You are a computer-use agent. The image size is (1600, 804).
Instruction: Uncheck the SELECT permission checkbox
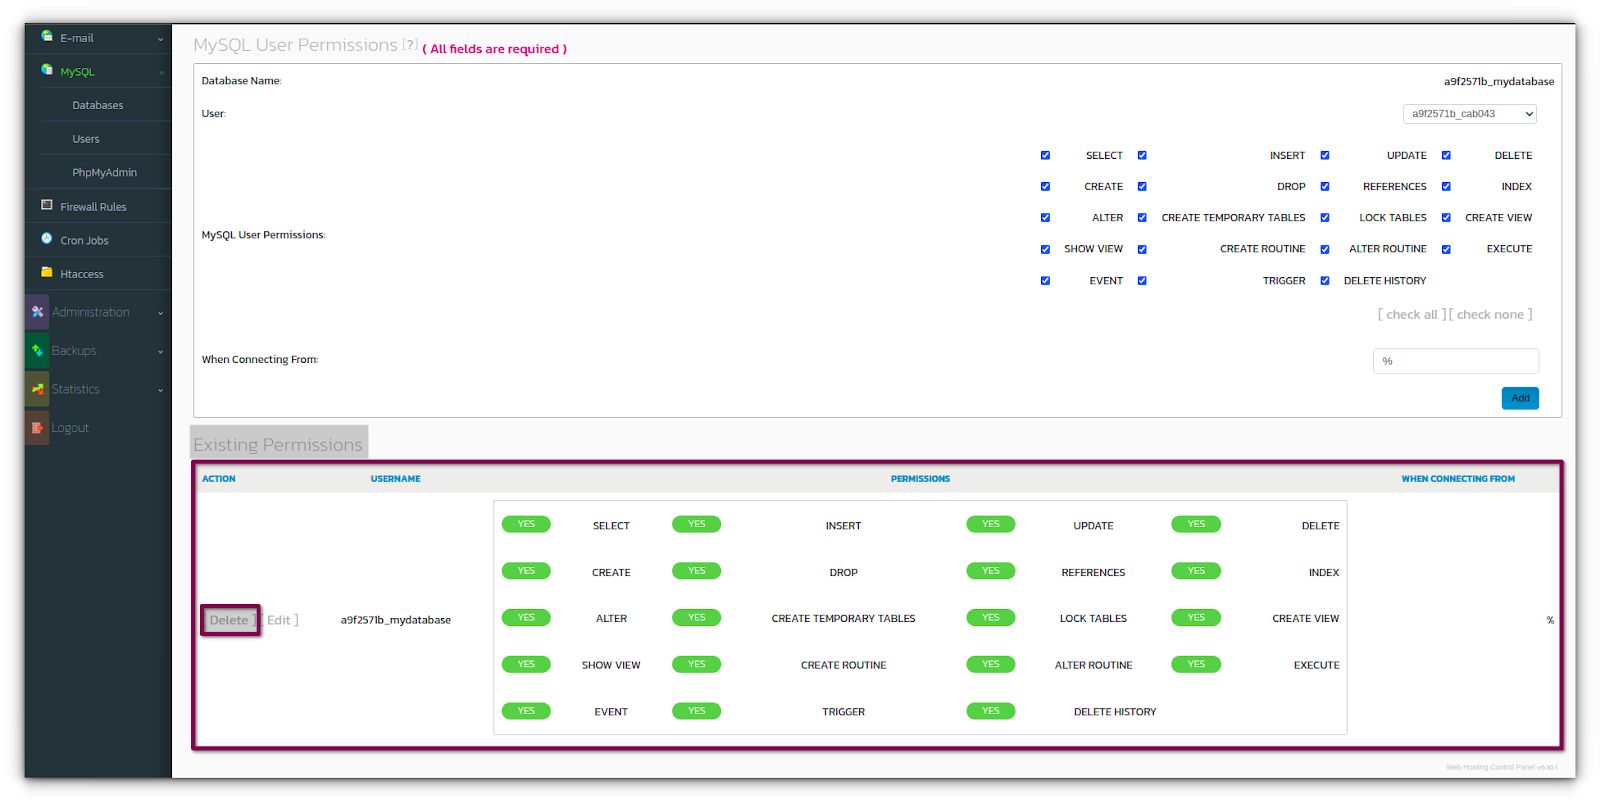(x=1045, y=155)
